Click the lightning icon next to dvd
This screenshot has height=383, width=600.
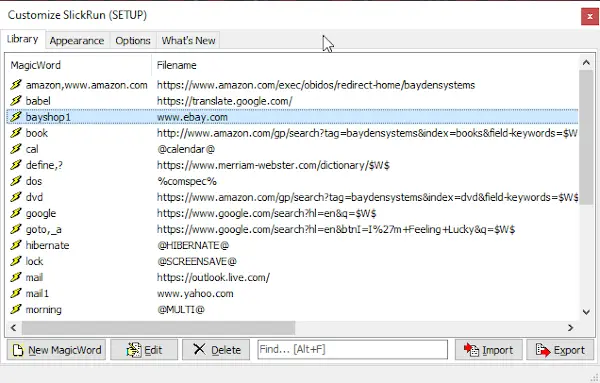pyautogui.click(x=16, y=197)
